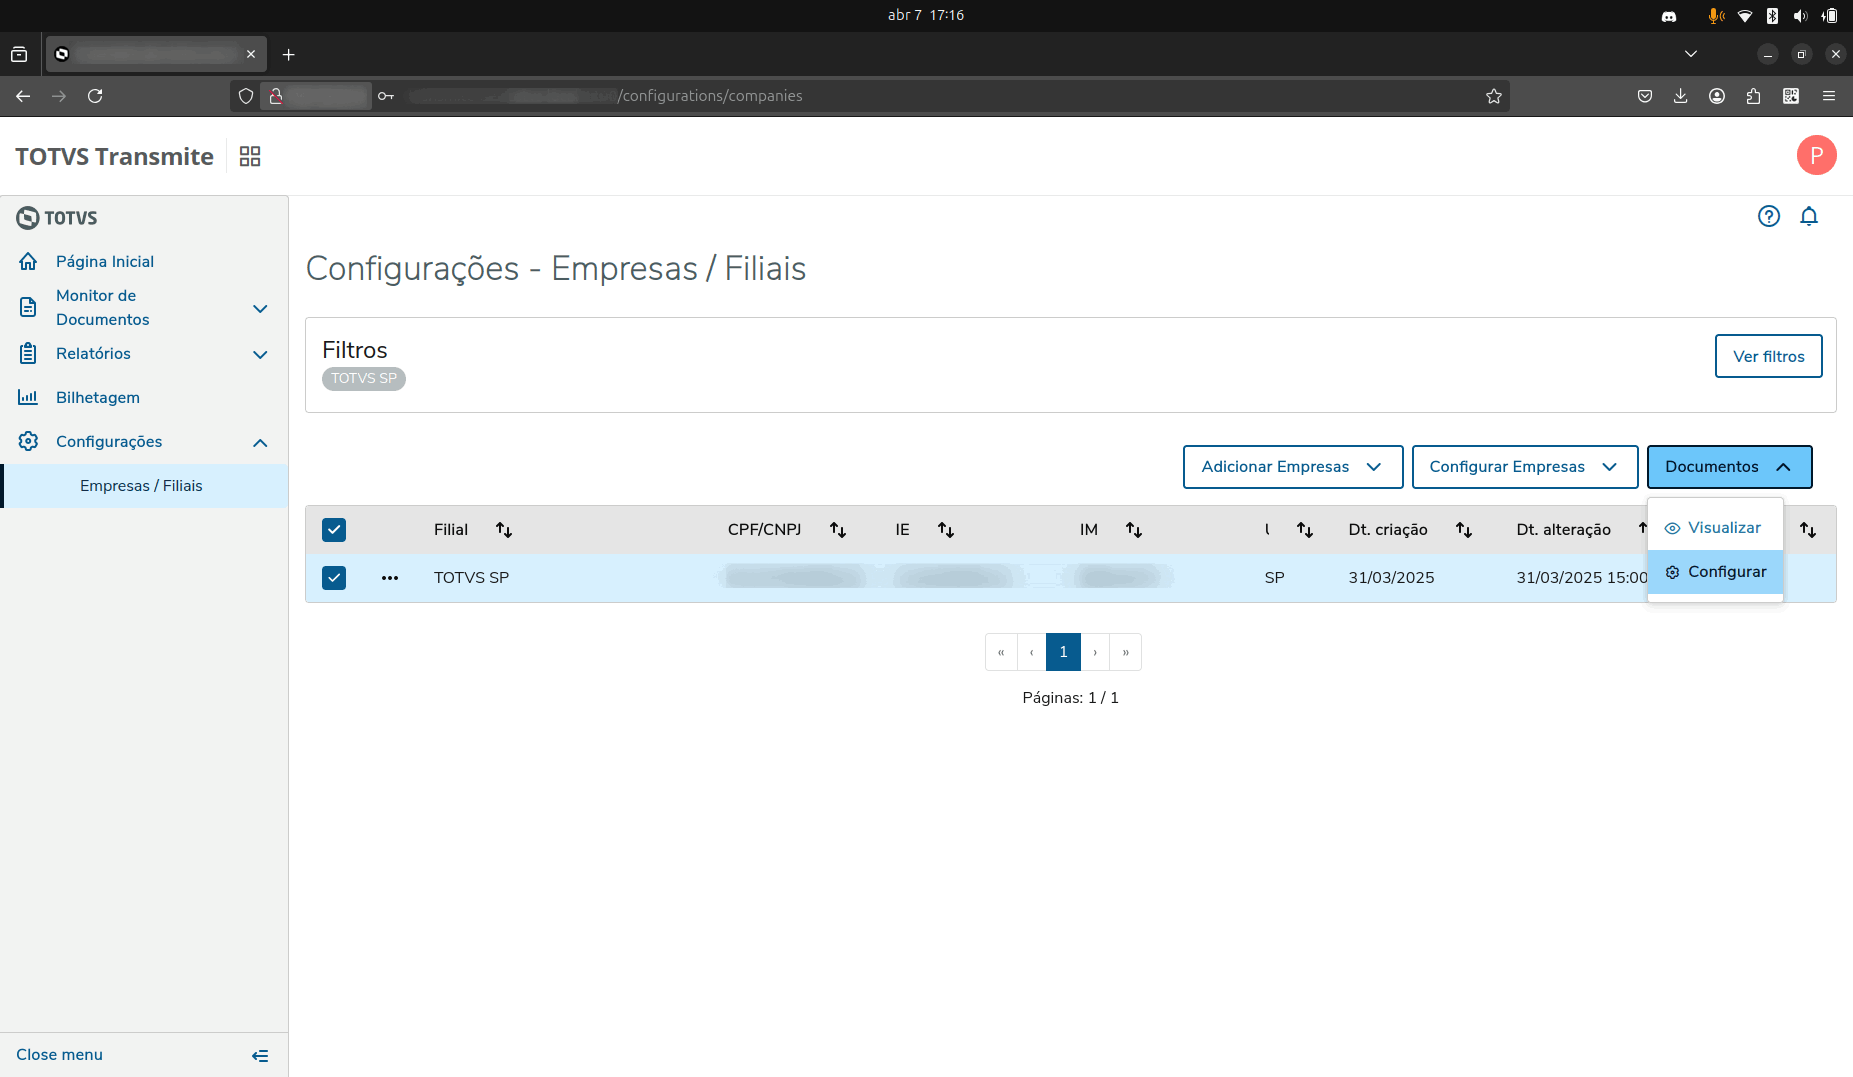
Task: Jump to the last page of results
Action: (1126, 652)
